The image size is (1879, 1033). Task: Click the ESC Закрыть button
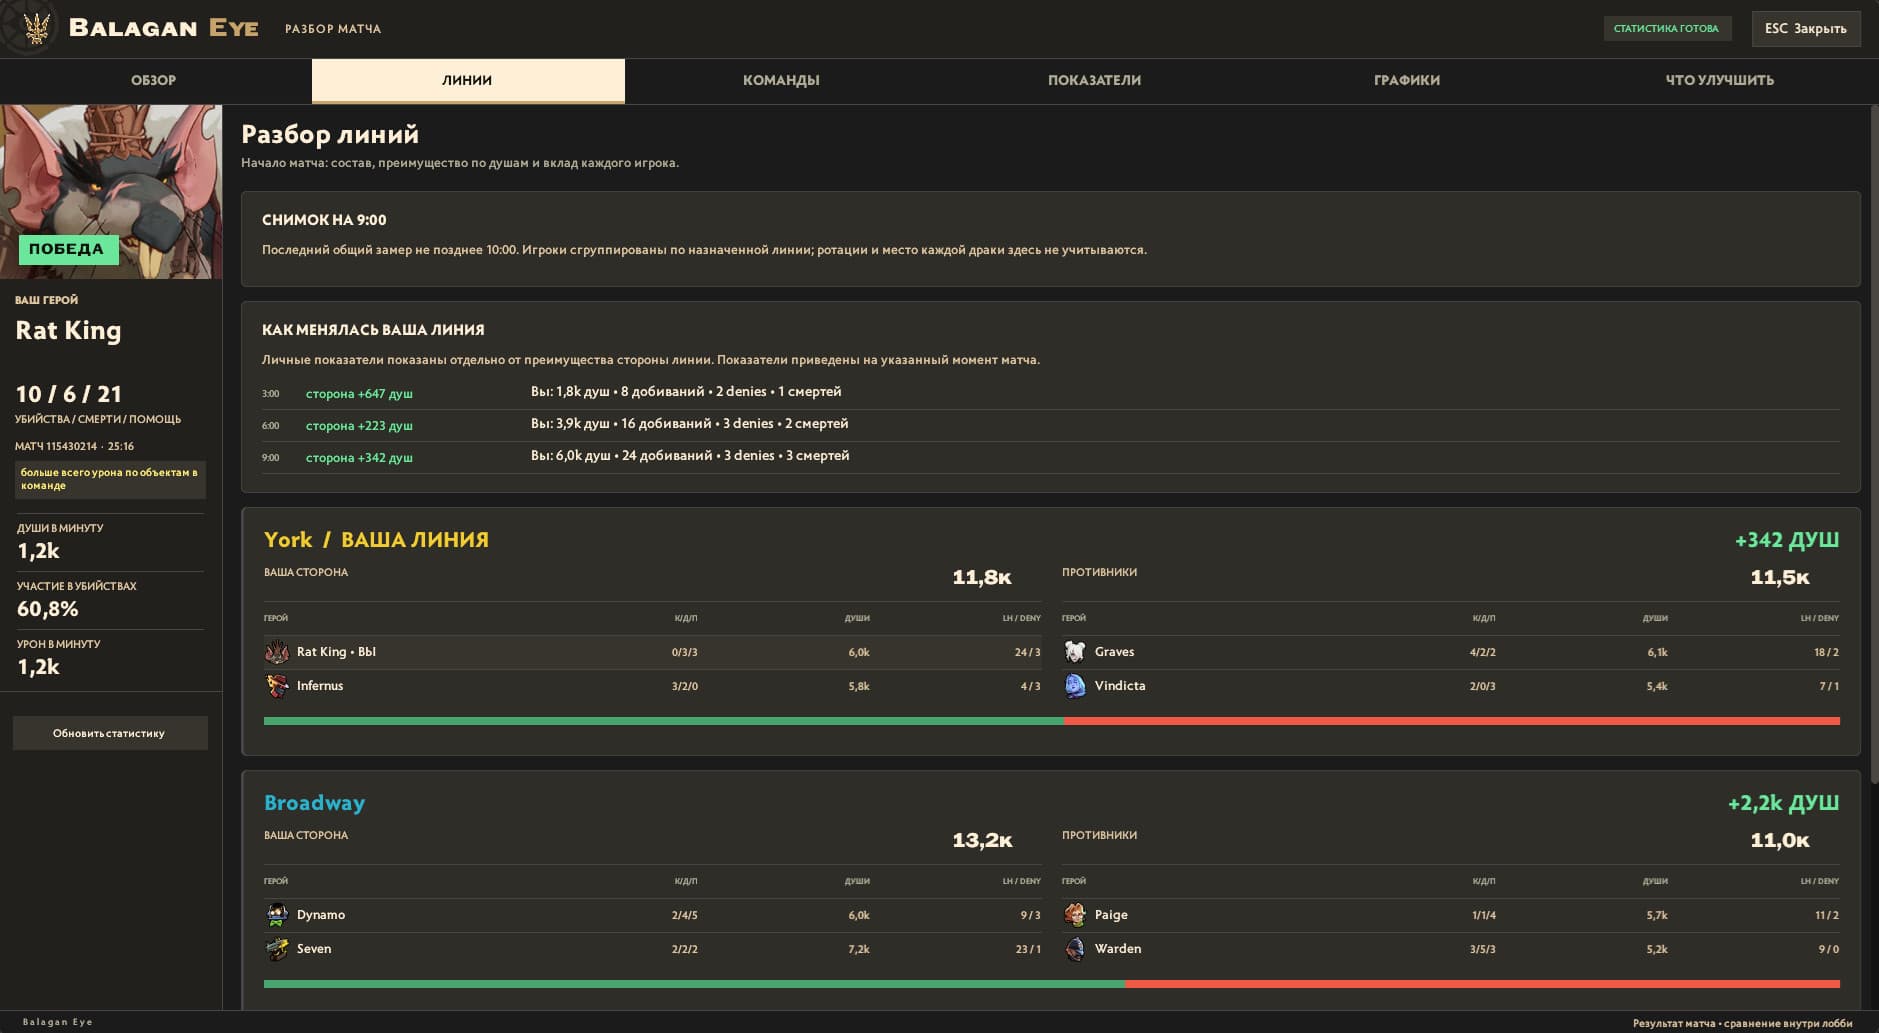coord(1806,29)
